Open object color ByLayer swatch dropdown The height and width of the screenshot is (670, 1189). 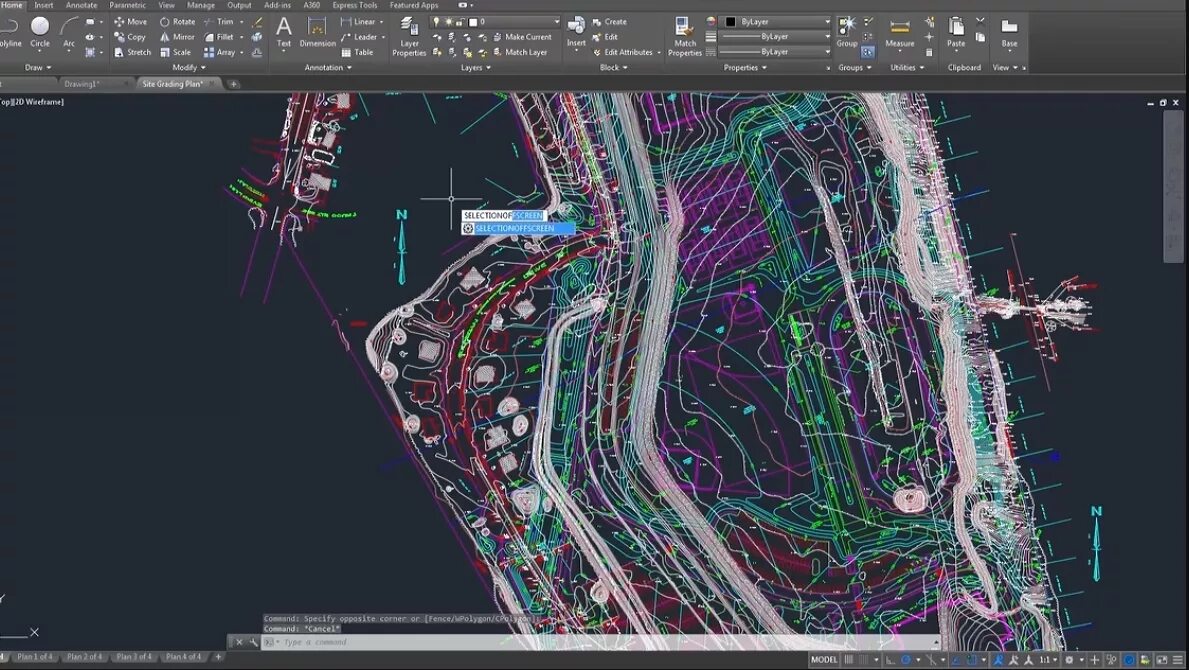coord(776,22)
